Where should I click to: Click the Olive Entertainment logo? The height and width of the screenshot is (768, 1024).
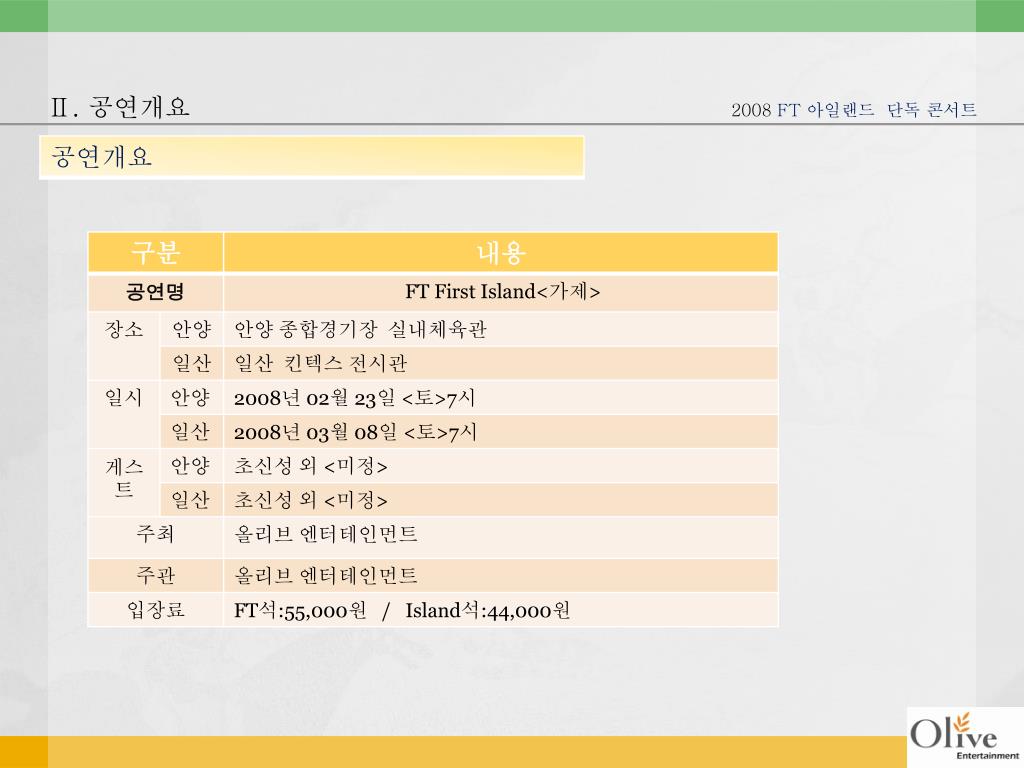pos(965,737)
